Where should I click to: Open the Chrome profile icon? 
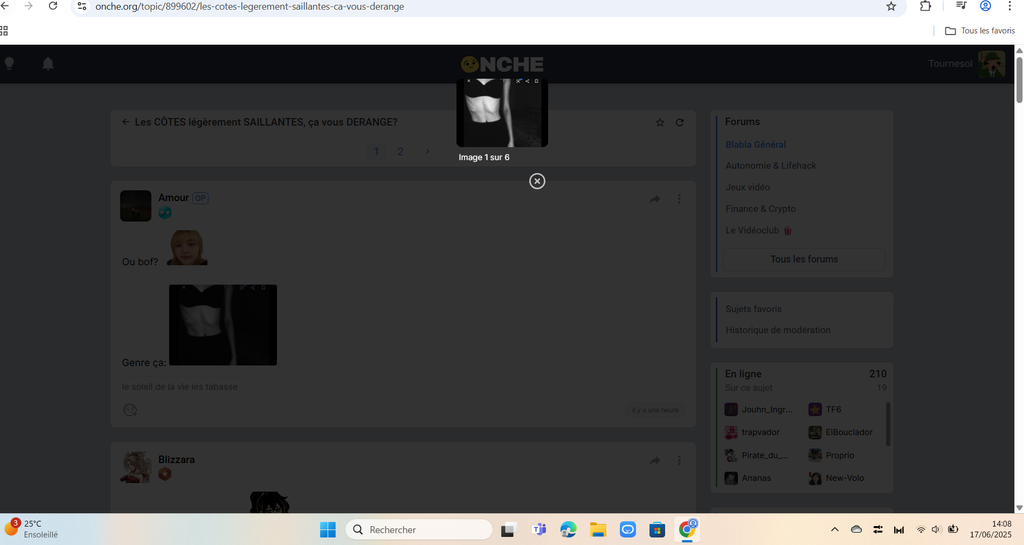[985, 6]
